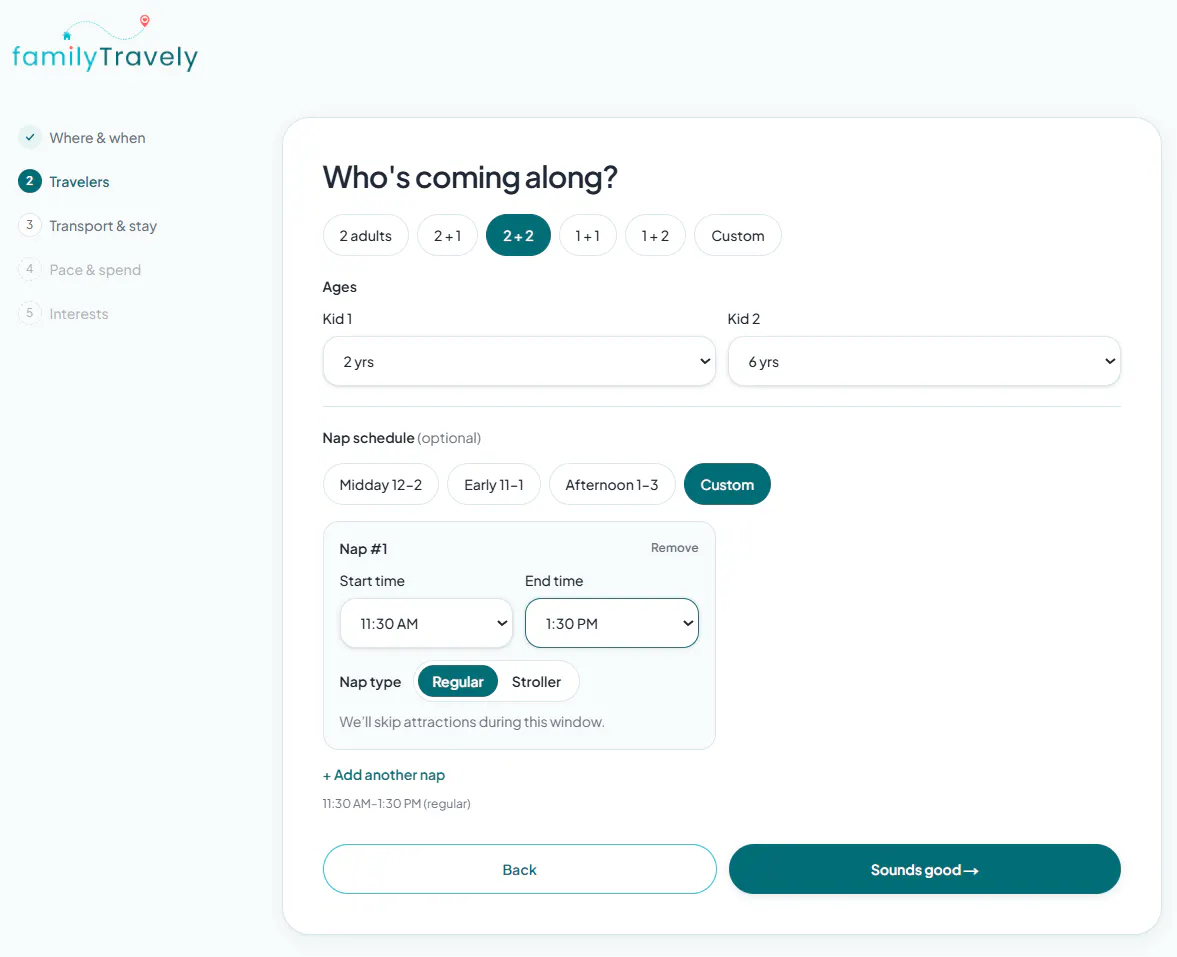This screenshot has width=1177, height=957.
Task: Pick the Midday 12–2 nap schedule
Action: pos(381,485)
